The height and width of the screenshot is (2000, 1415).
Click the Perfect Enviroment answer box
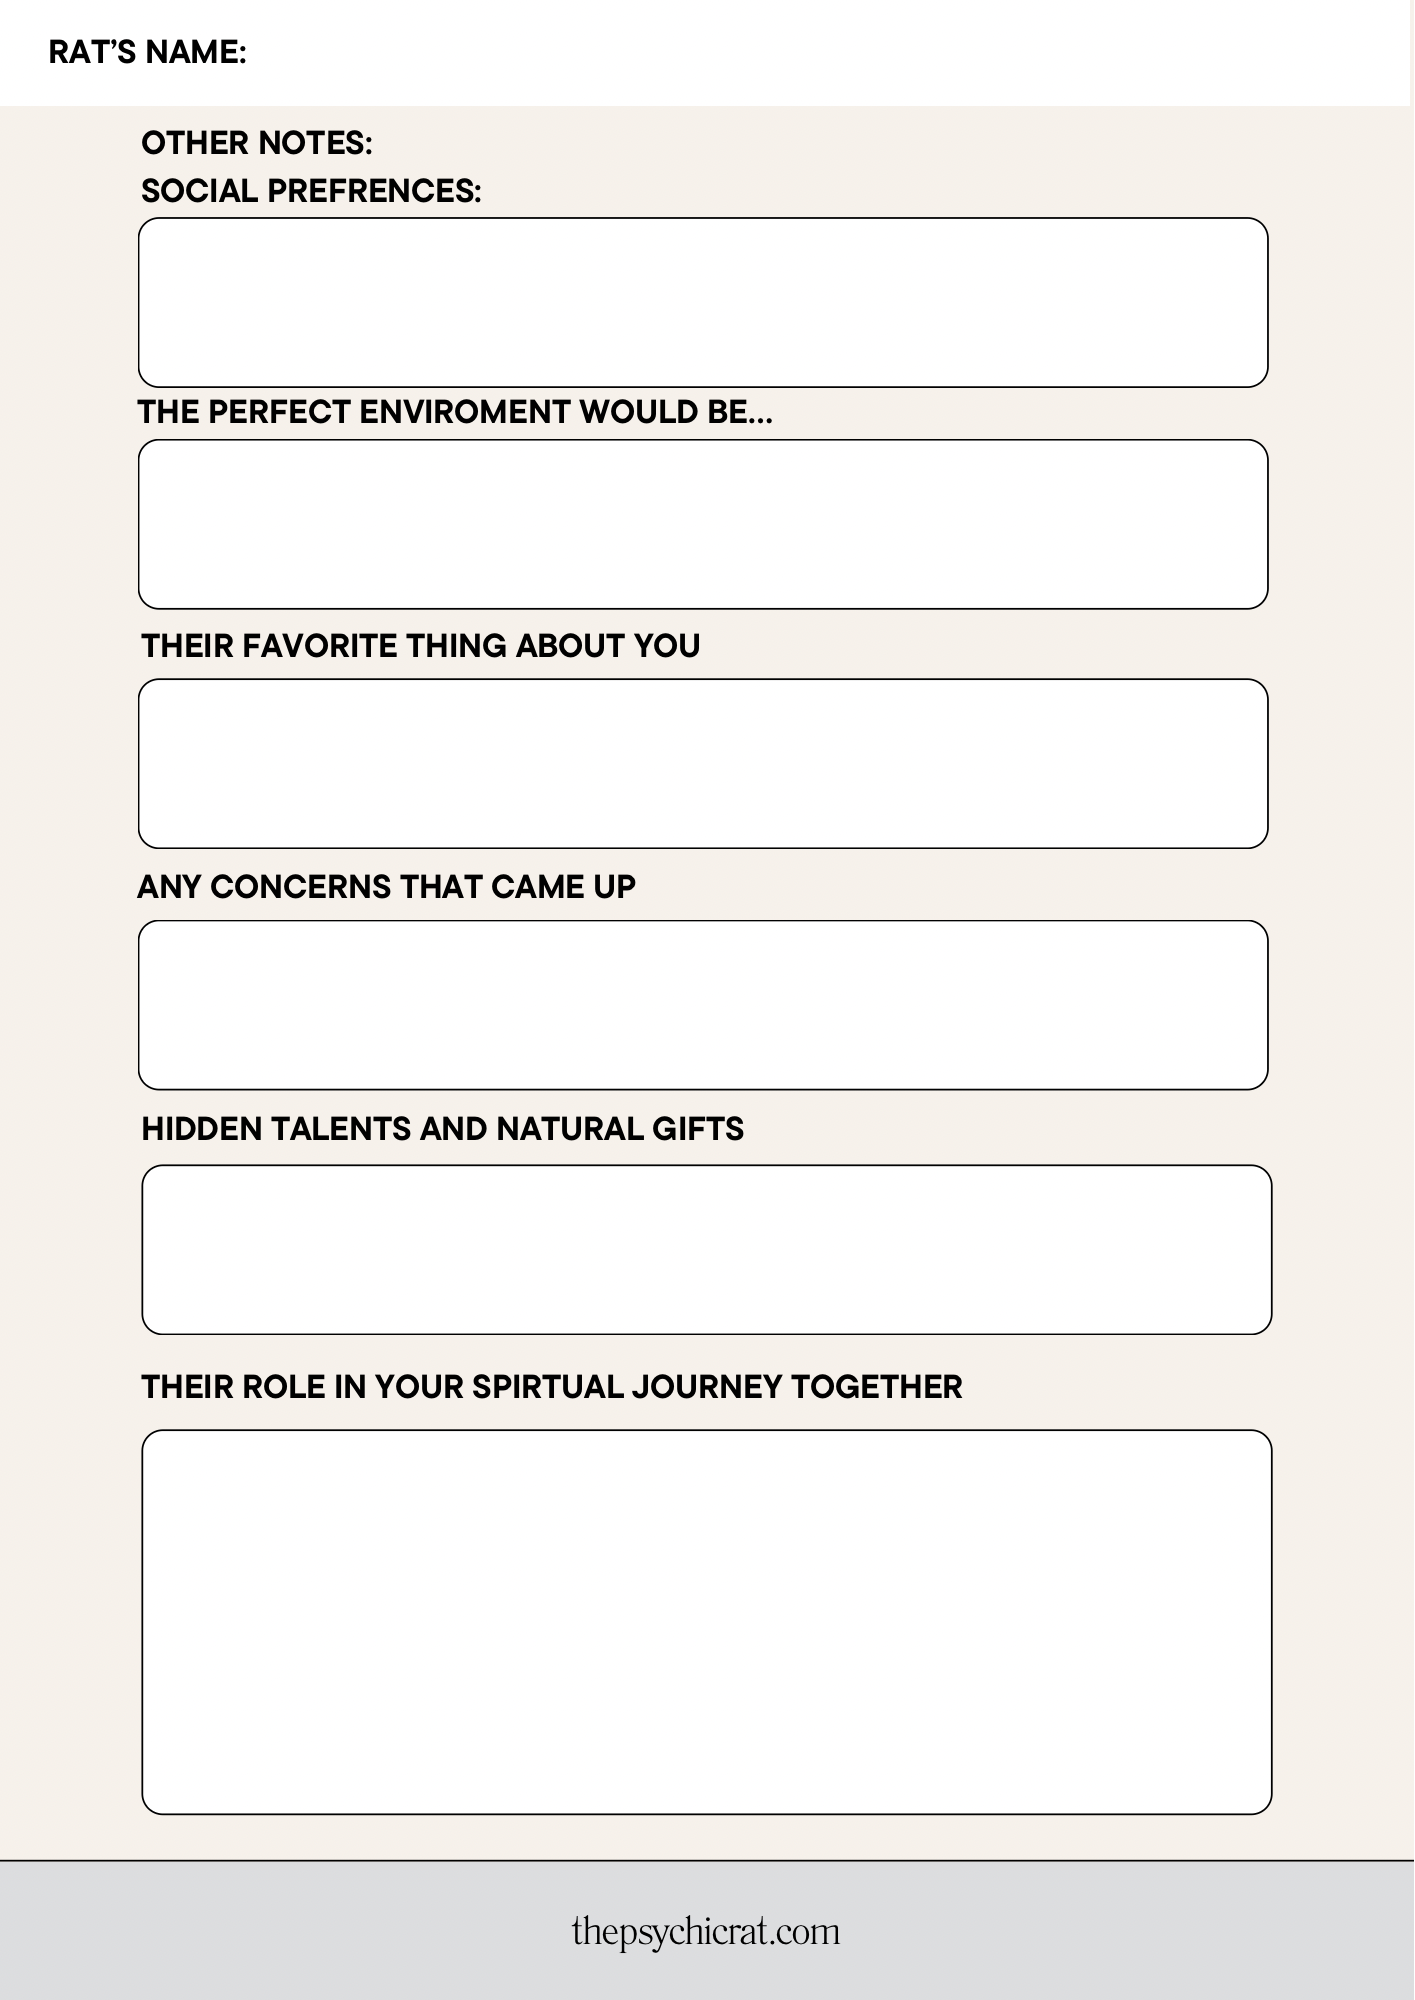[x=703, y=524]
